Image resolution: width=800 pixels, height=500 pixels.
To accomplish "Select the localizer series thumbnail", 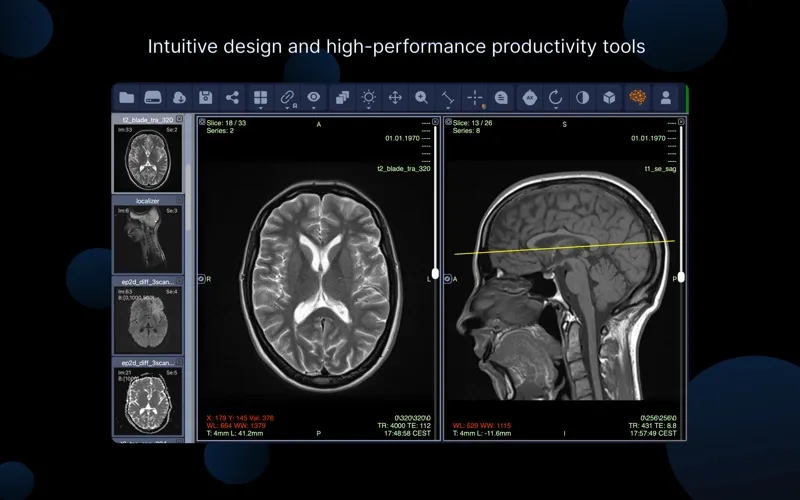I will pyautogui.click(x=147, y=239).
